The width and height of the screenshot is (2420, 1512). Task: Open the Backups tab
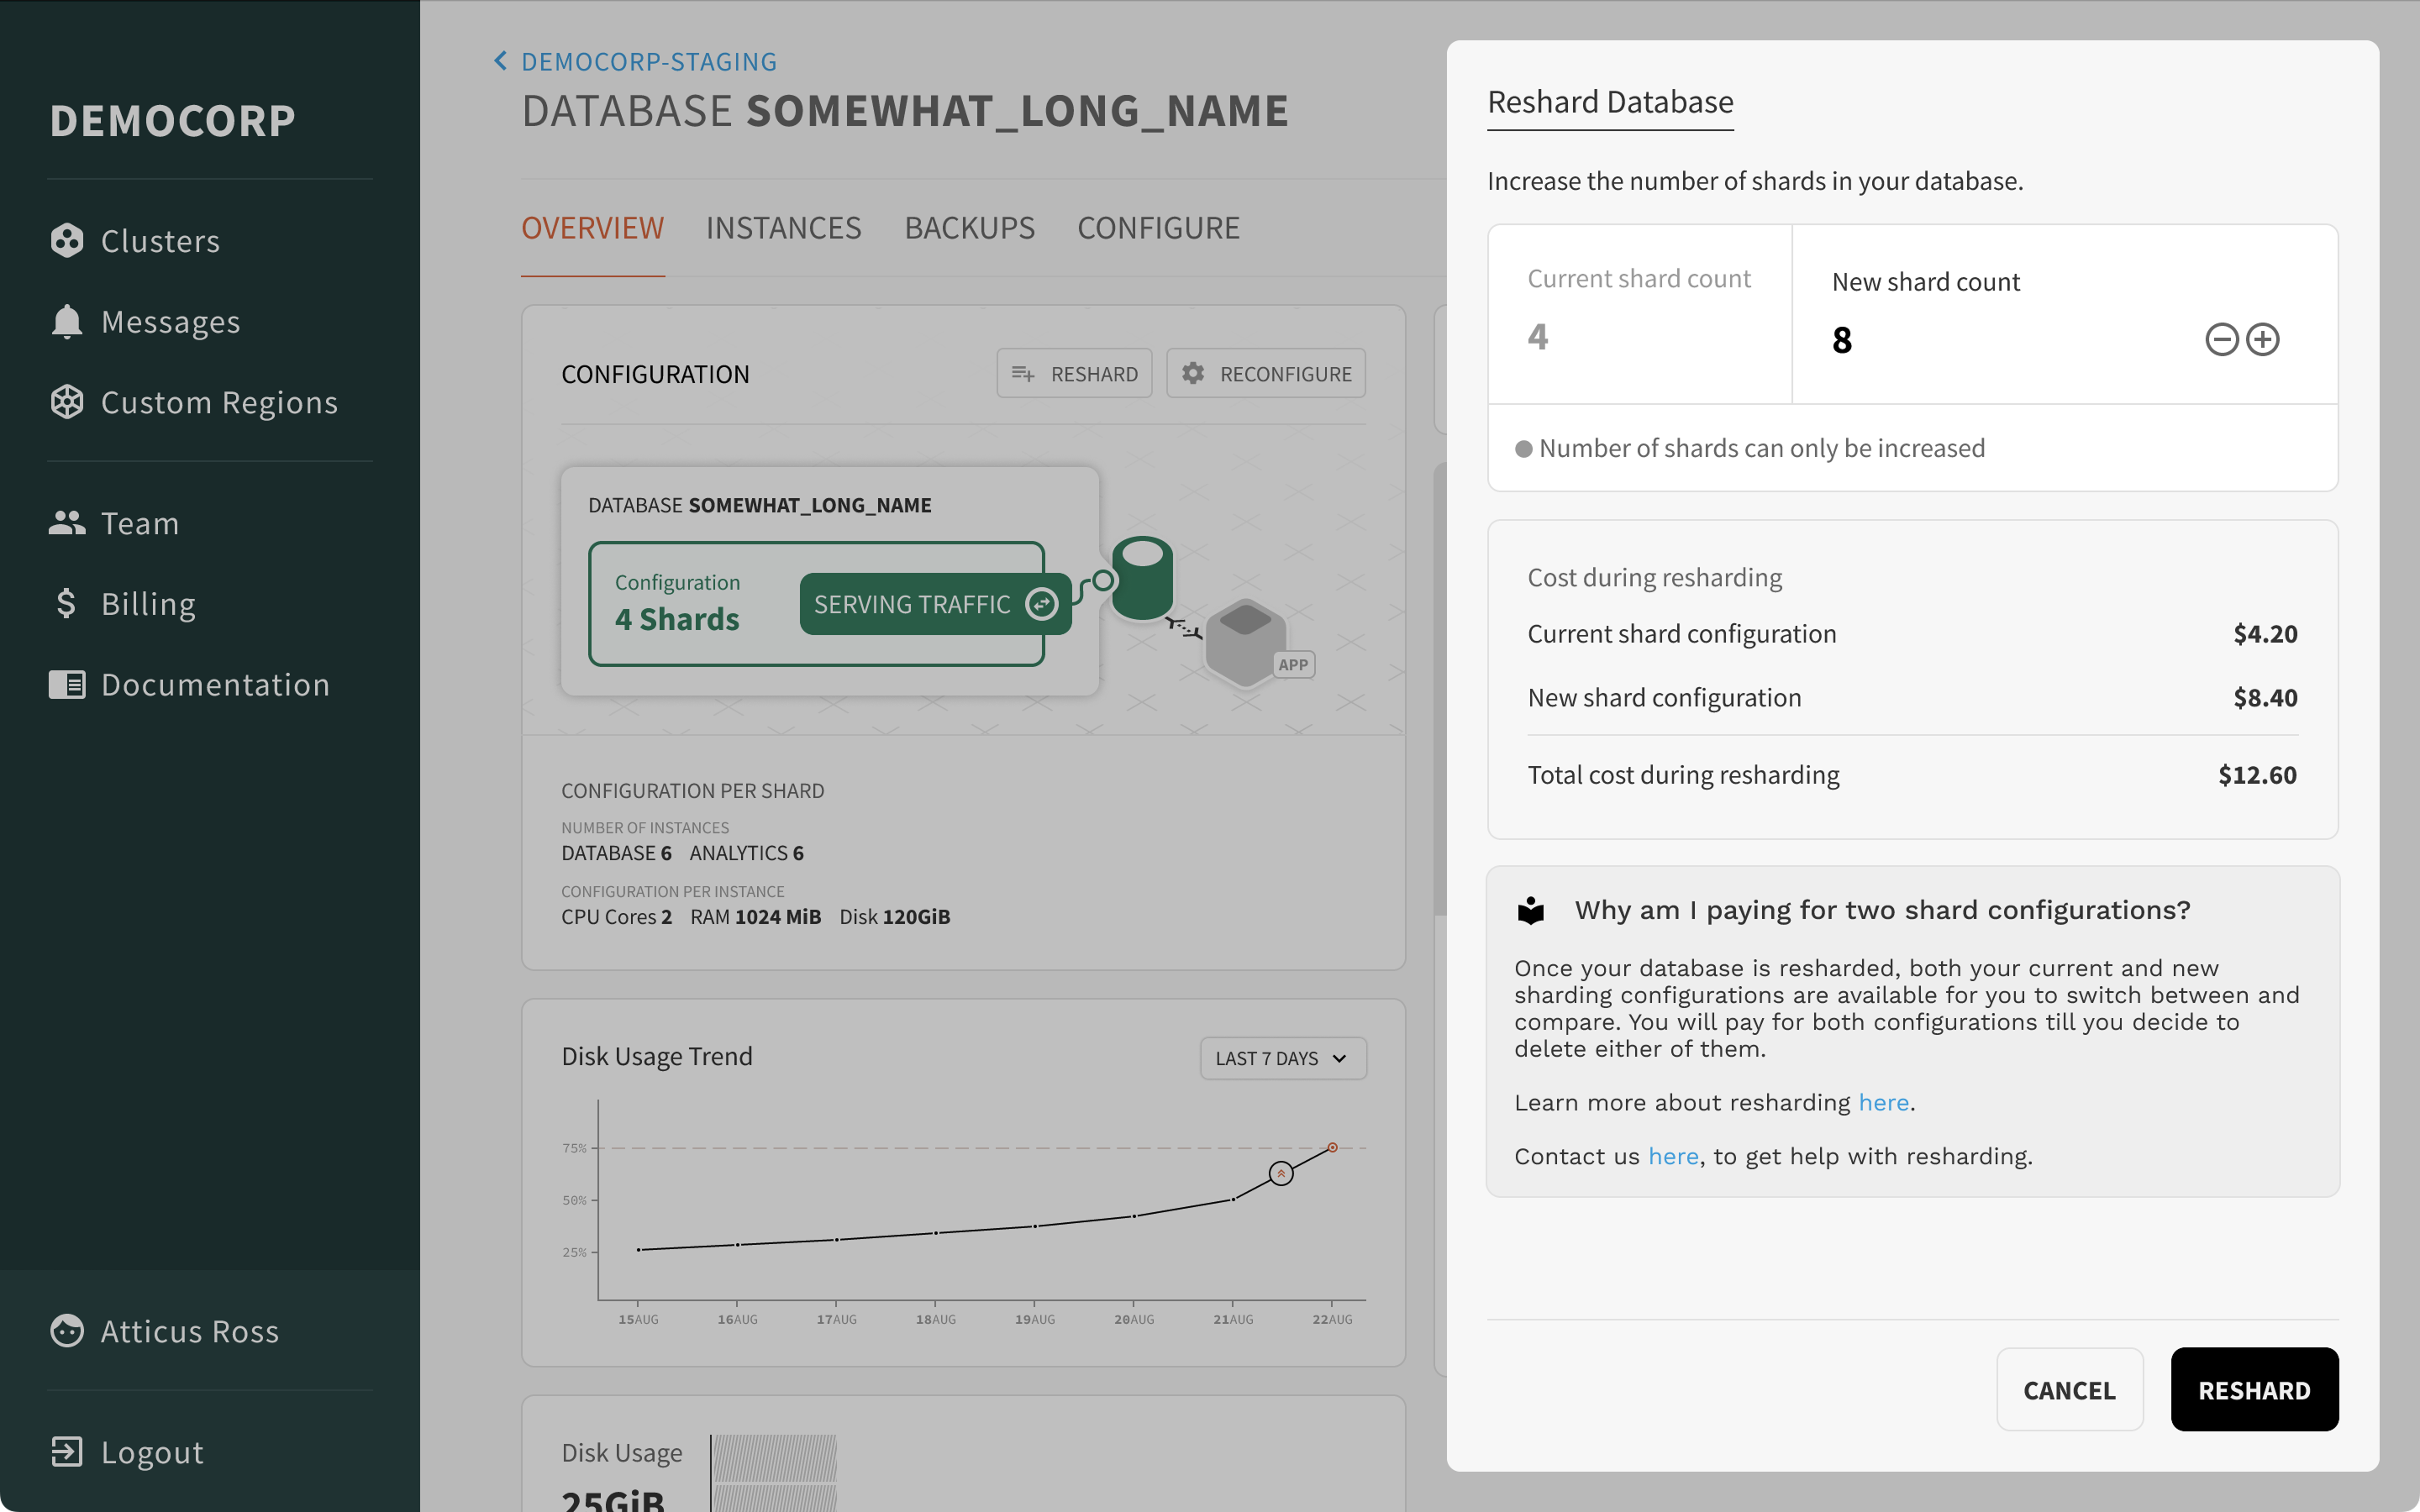click(969, 228)
